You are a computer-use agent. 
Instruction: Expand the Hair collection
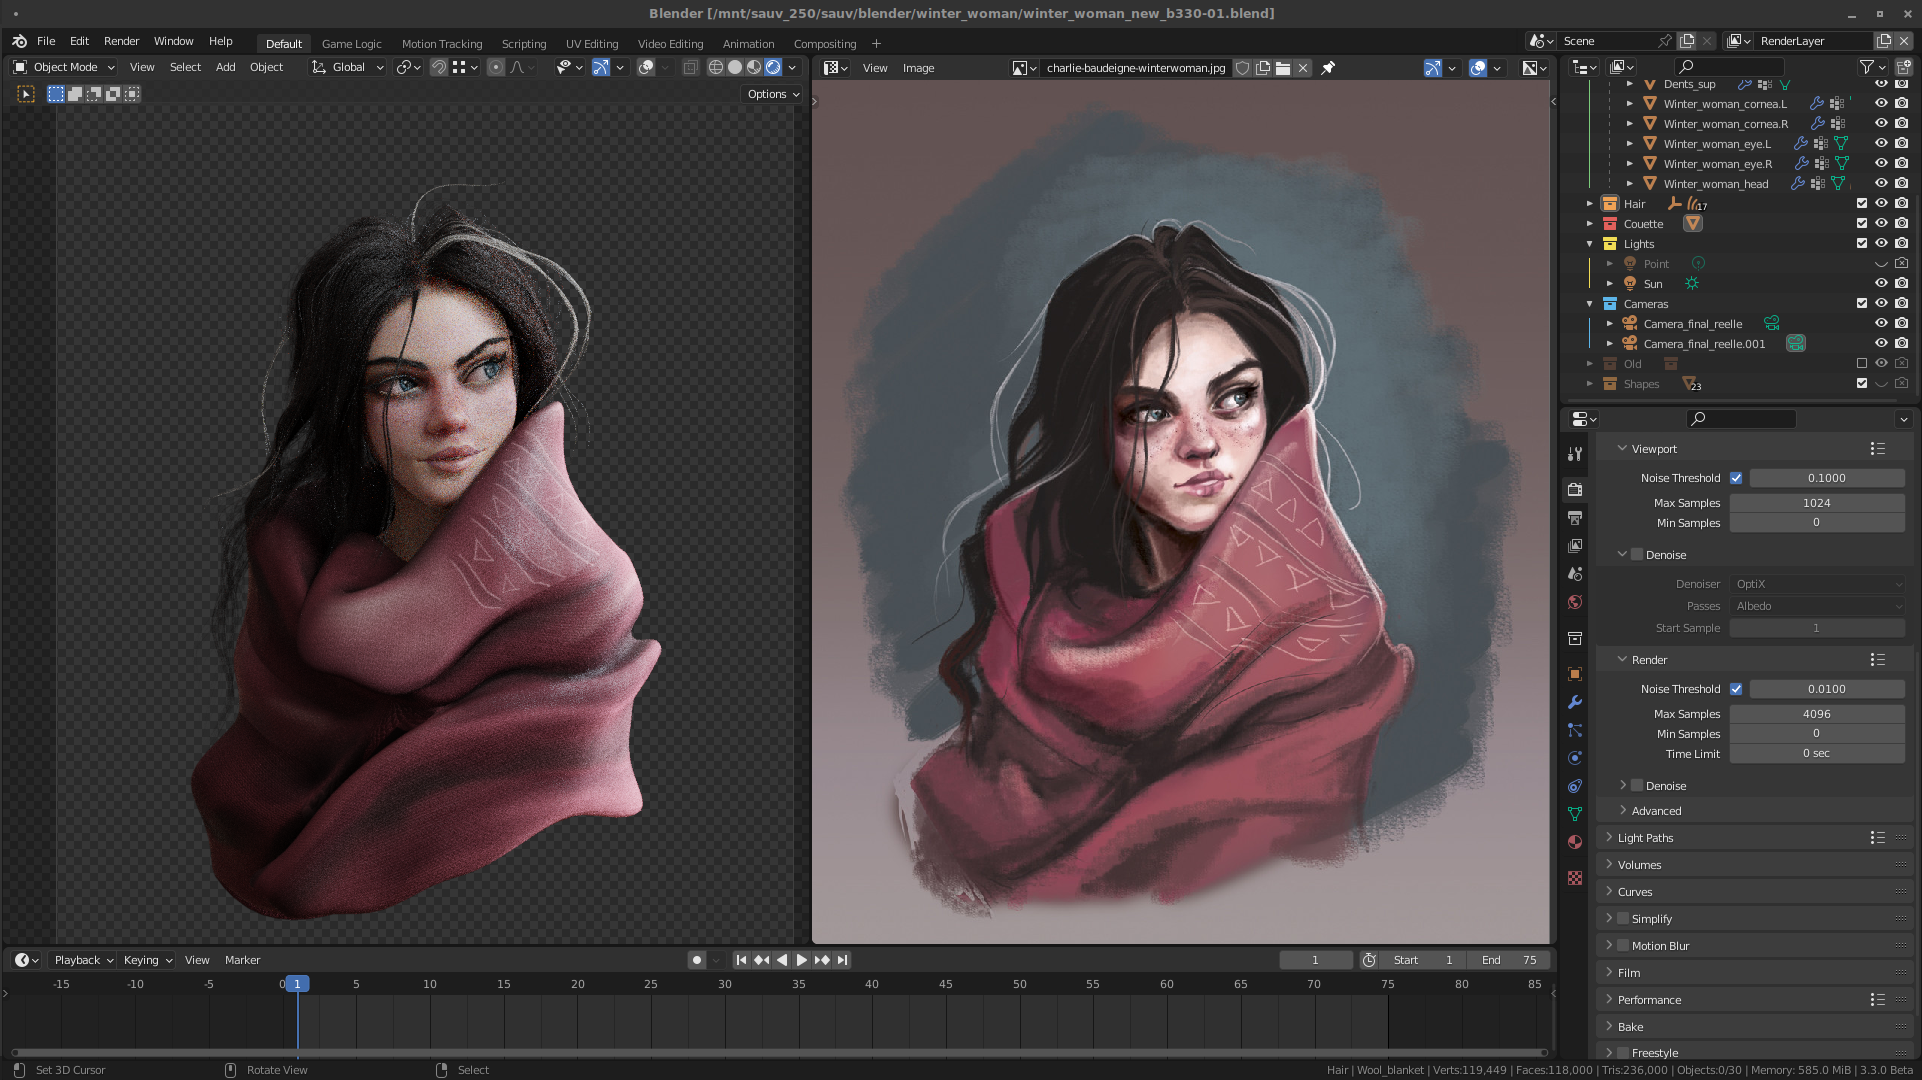point(1590,204)
